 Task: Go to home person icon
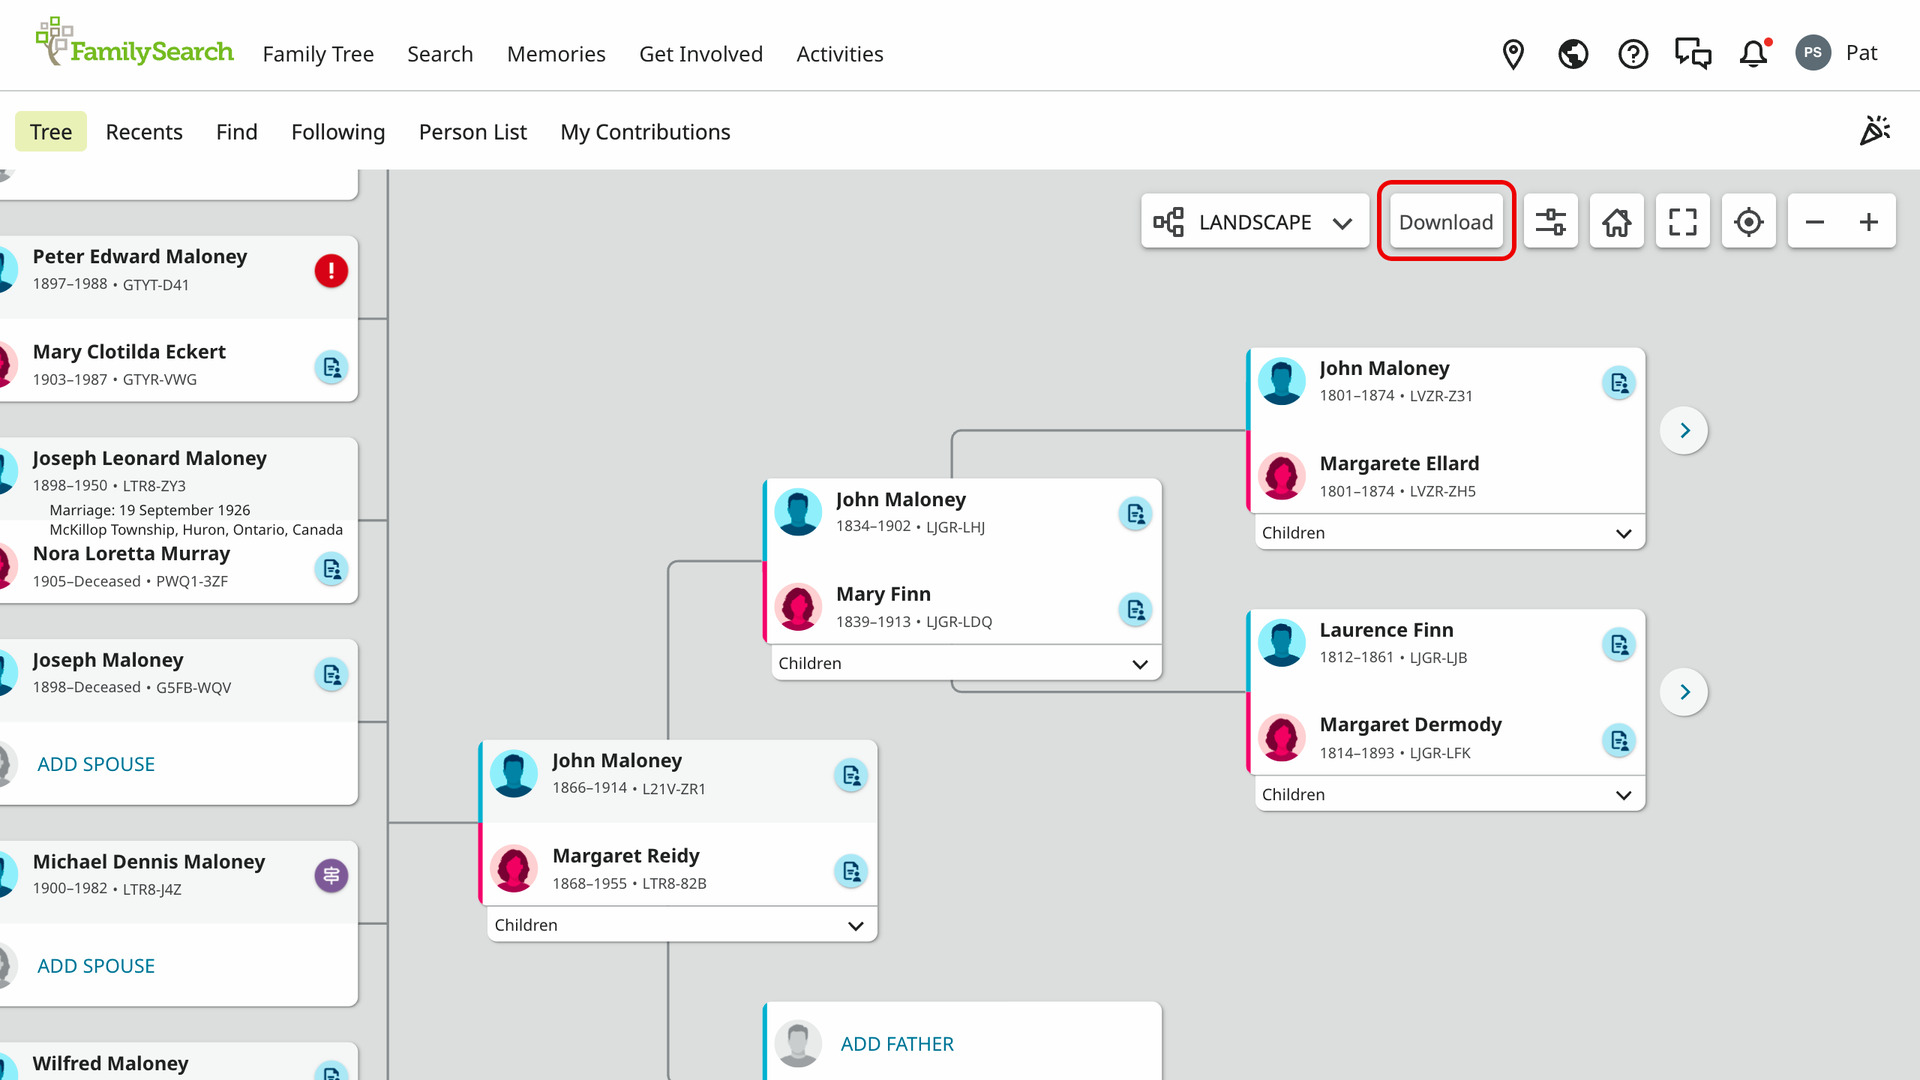click(x=1617, y=221)
